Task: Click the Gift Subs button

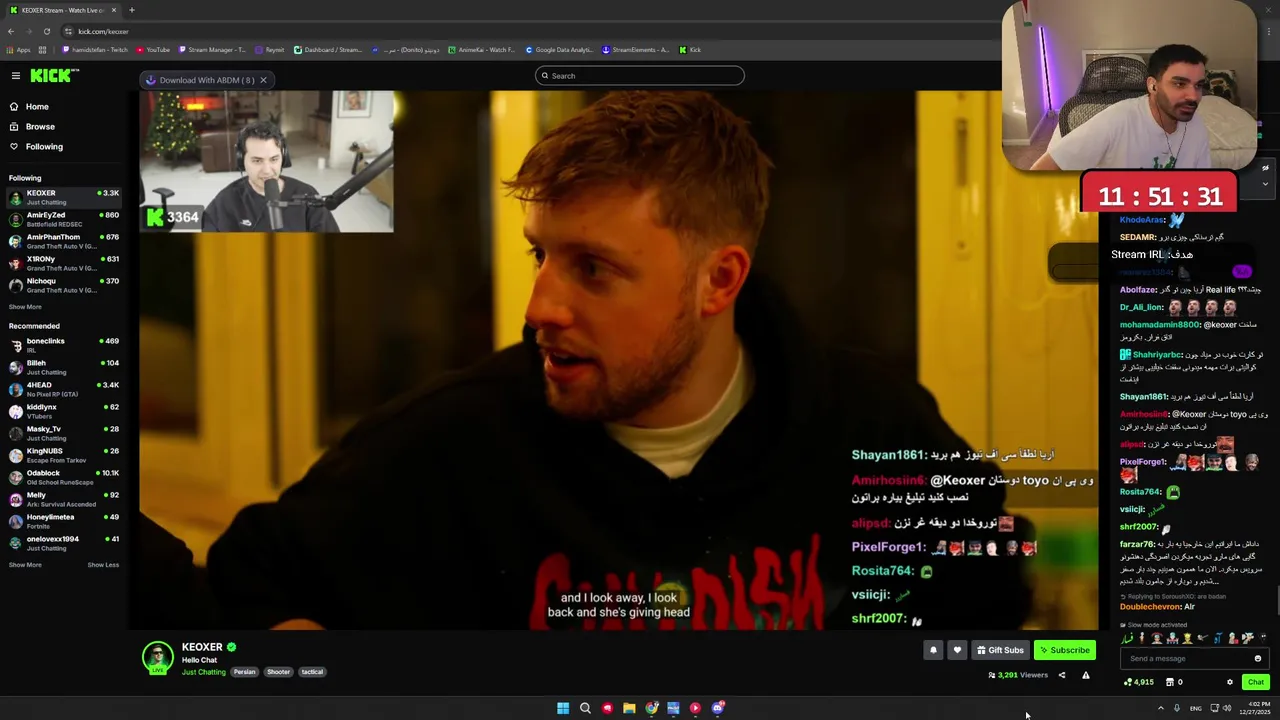Action: (1000, 650)
